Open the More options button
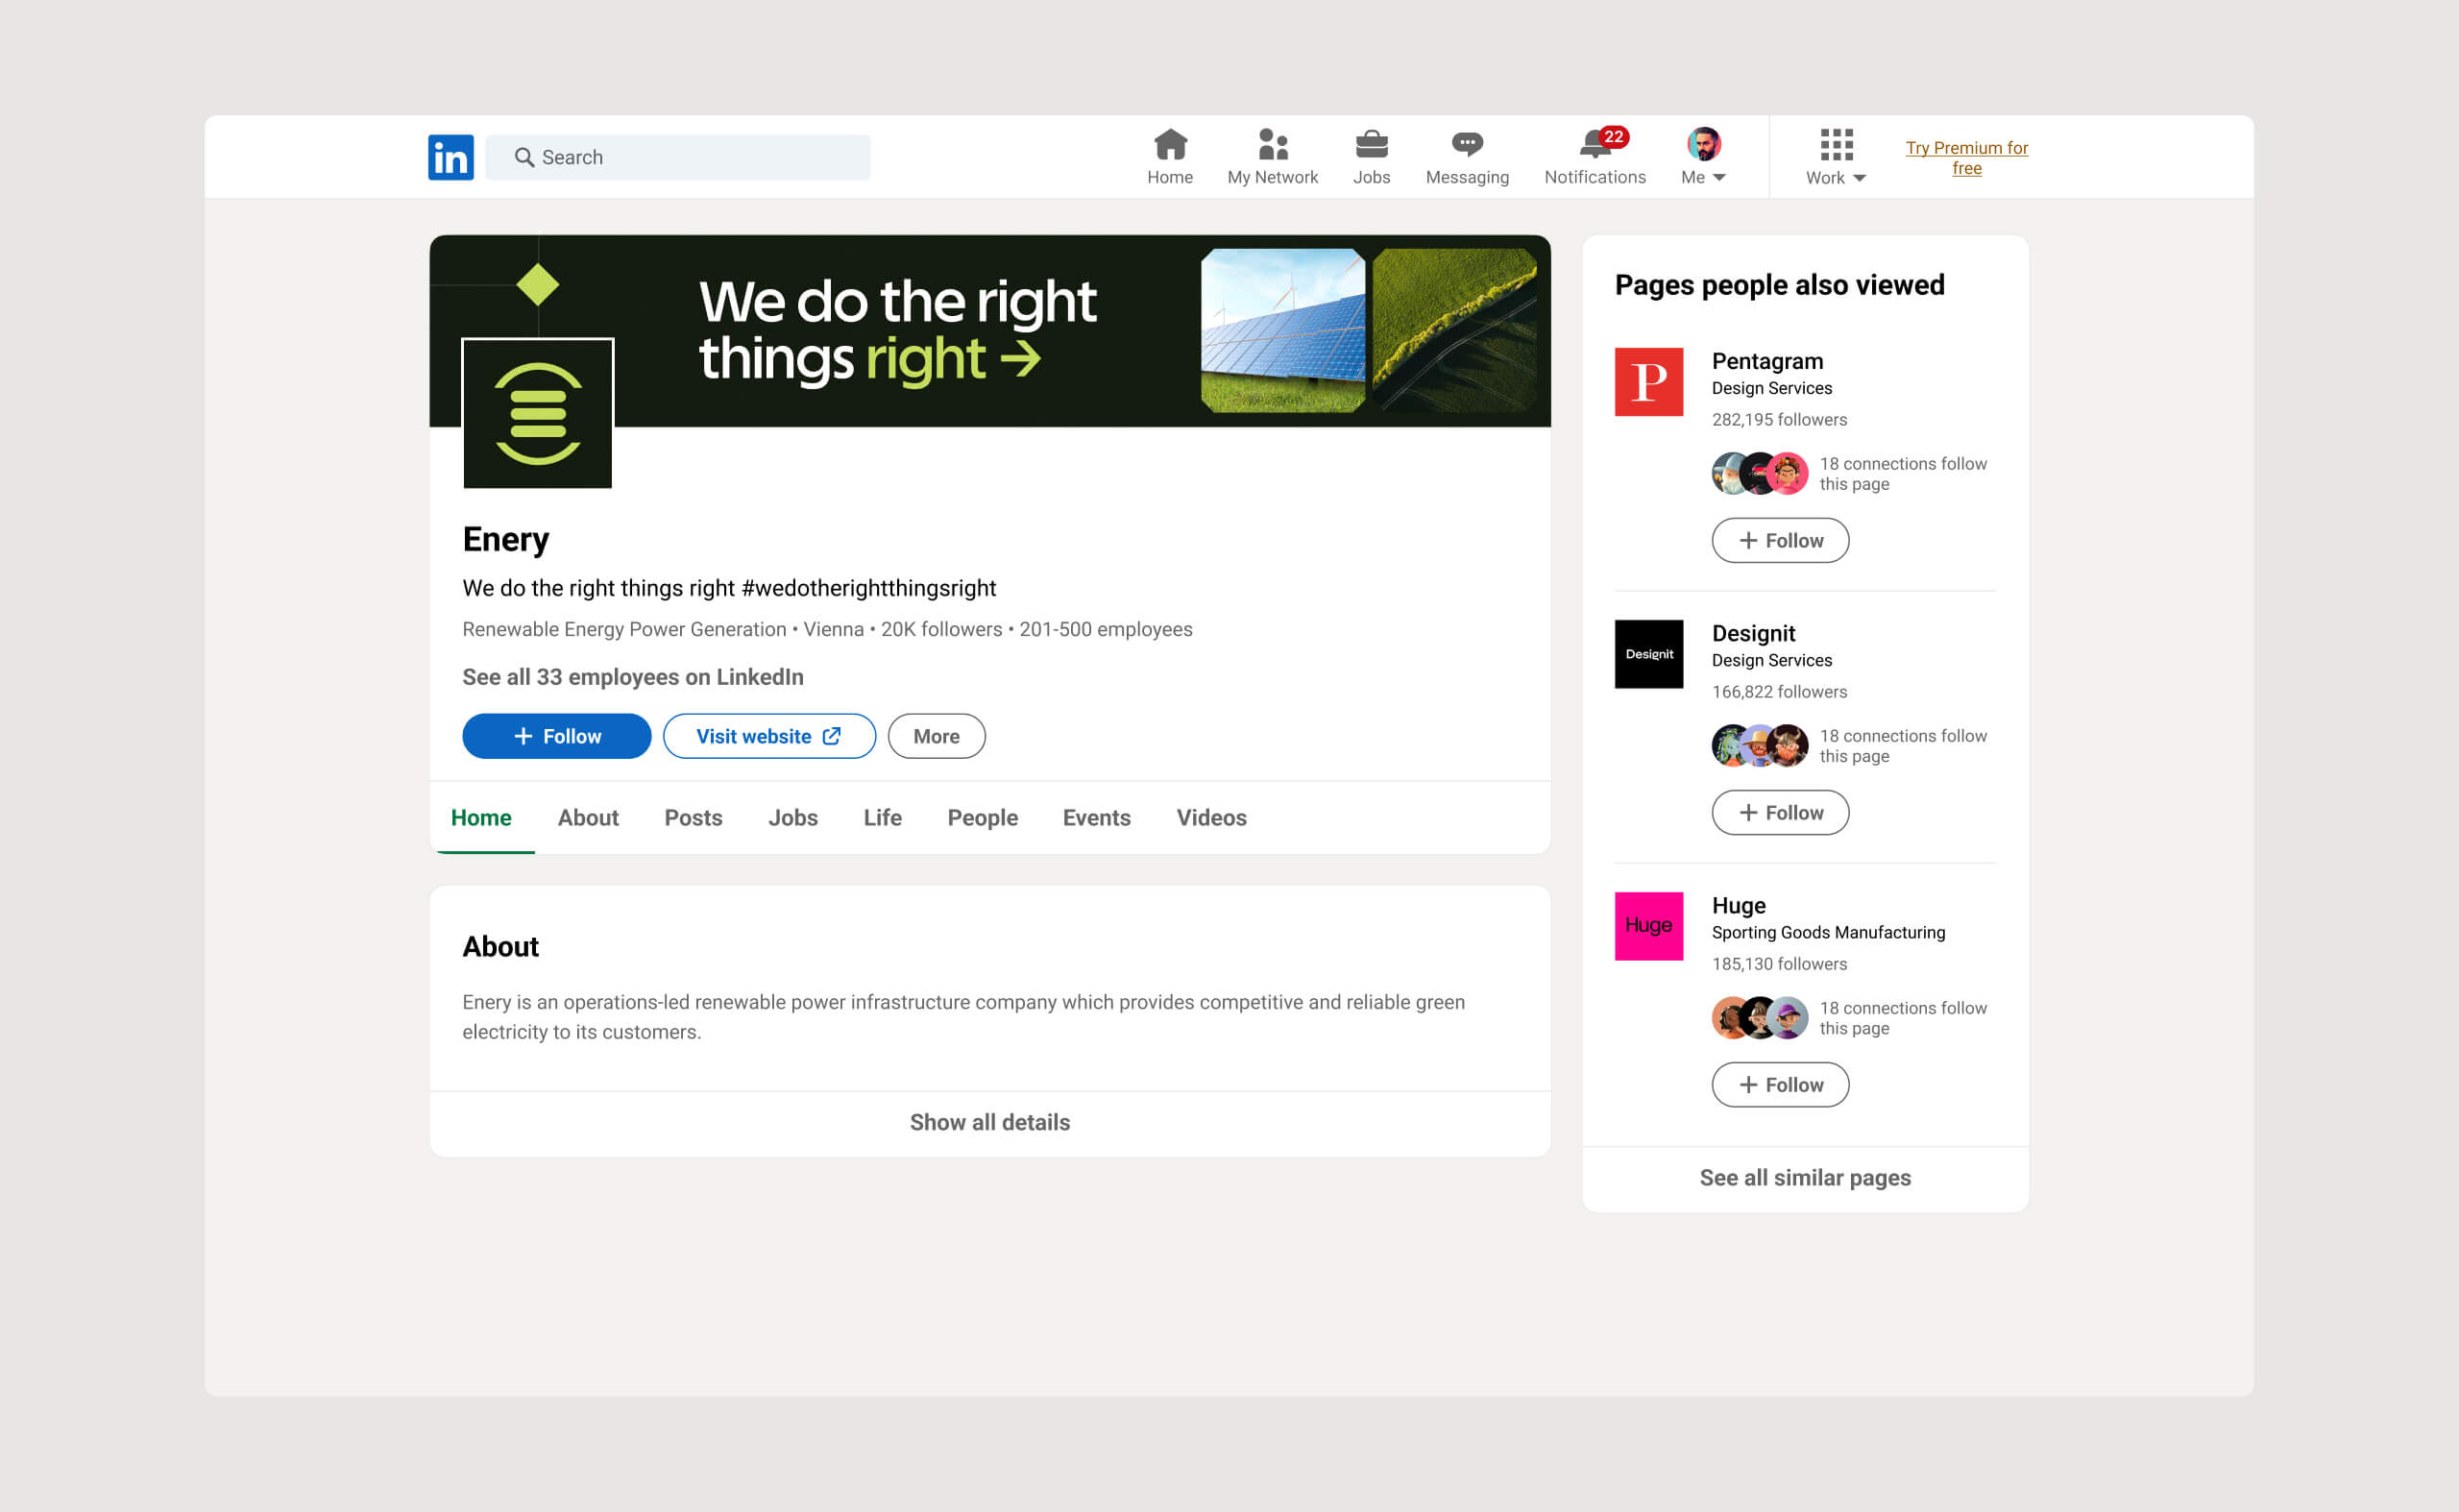The image size is (2459, 1512). [x=936, y=736]
